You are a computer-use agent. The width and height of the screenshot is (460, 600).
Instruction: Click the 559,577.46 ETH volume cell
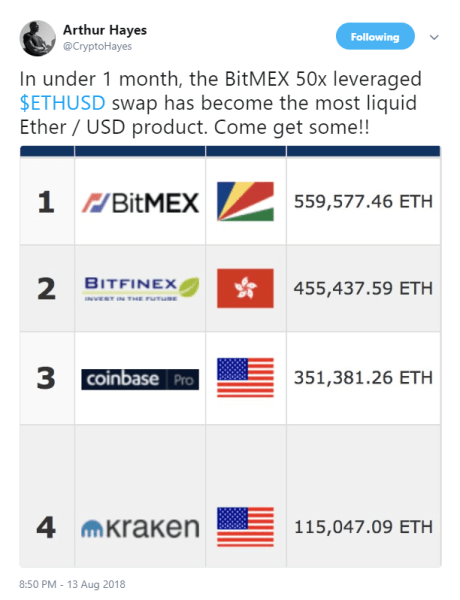tap(363, 201)
